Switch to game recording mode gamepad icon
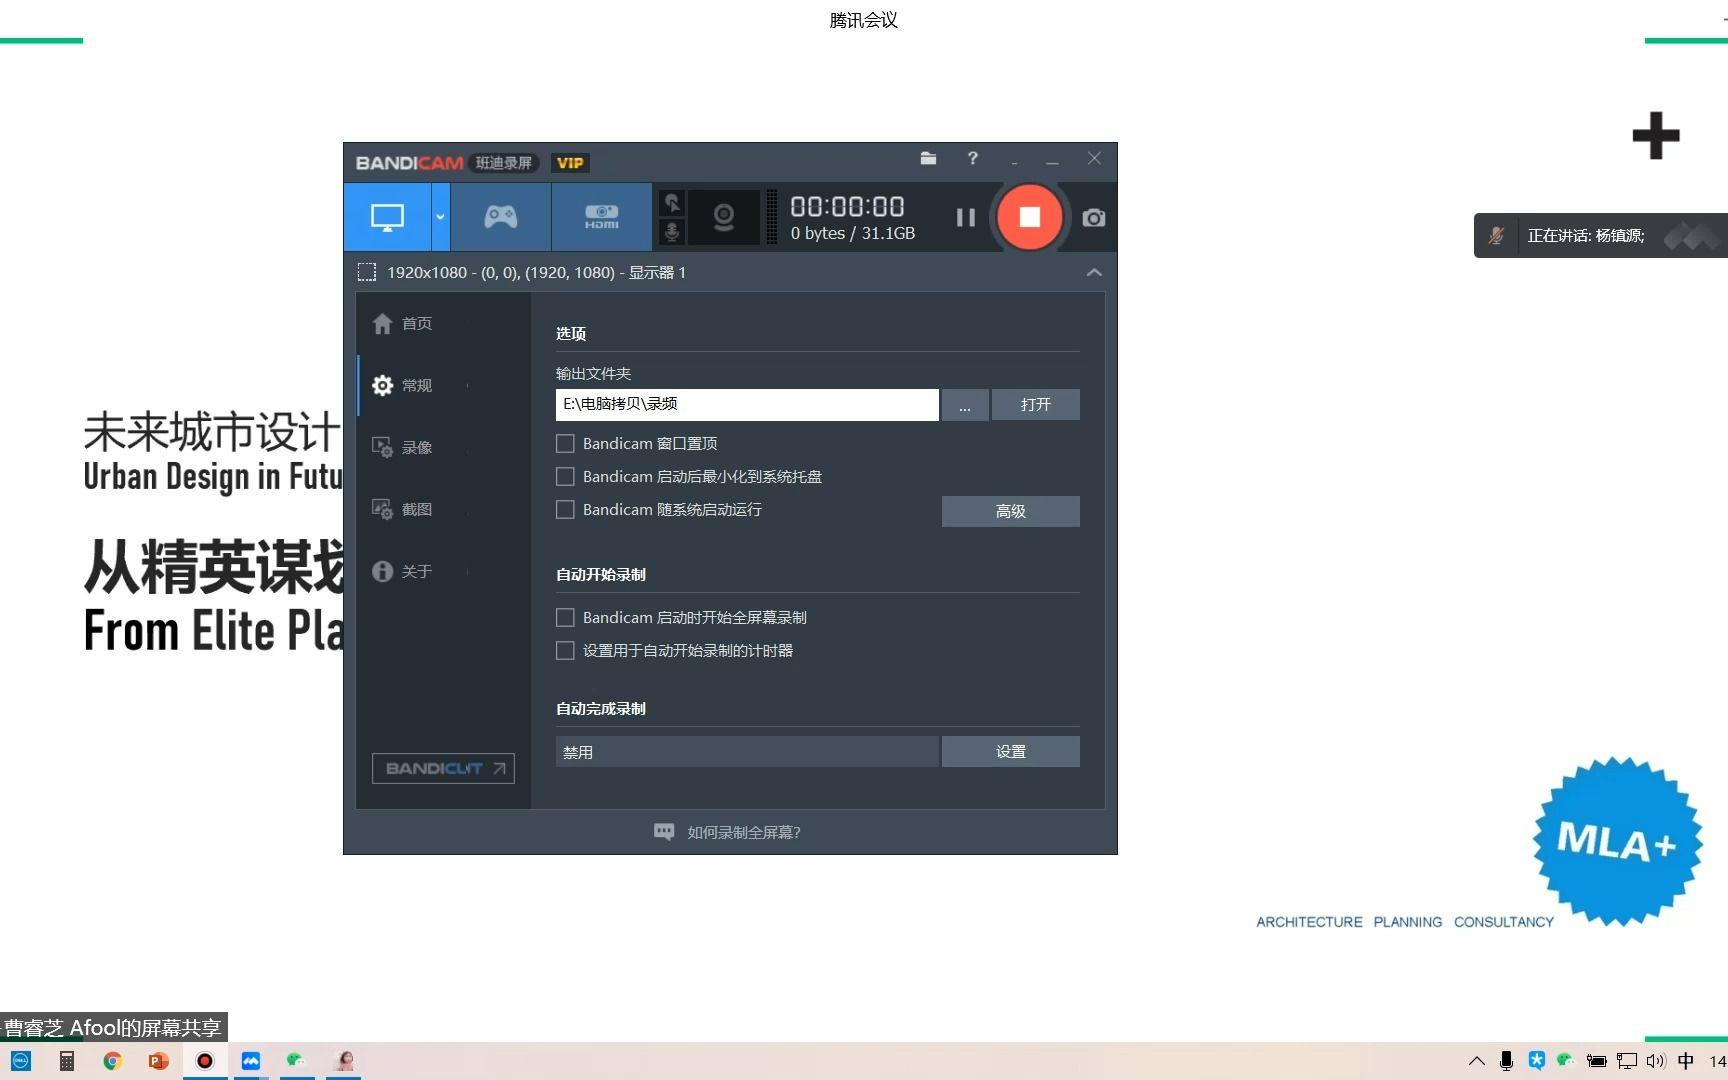Image resolution: width=1728 pixels, height=1080 pixels. tap(501, 217)
